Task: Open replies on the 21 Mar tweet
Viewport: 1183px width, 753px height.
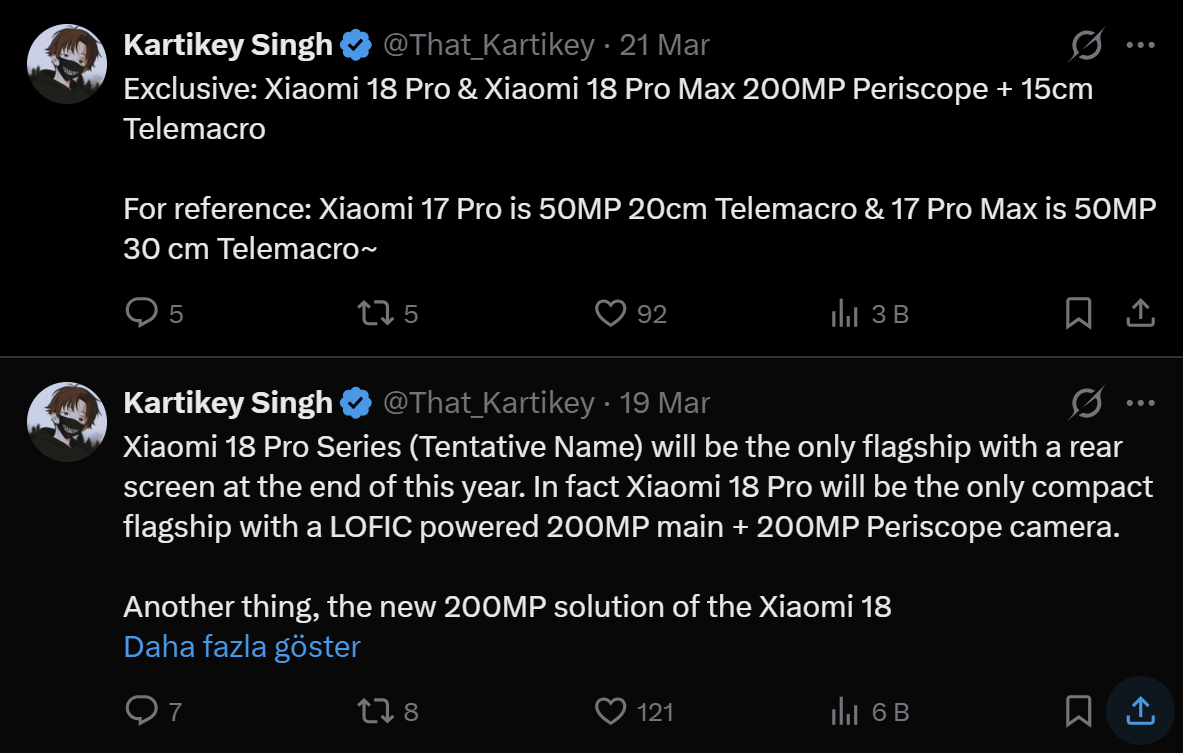Action: (140, 313)
